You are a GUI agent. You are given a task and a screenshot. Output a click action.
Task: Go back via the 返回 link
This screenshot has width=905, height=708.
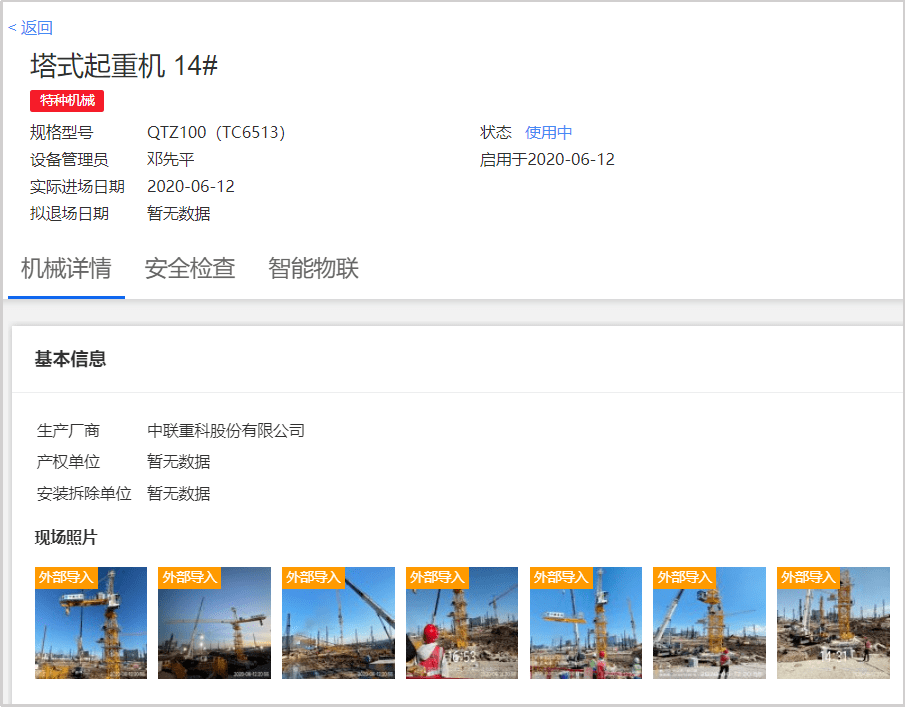point(30,28)
